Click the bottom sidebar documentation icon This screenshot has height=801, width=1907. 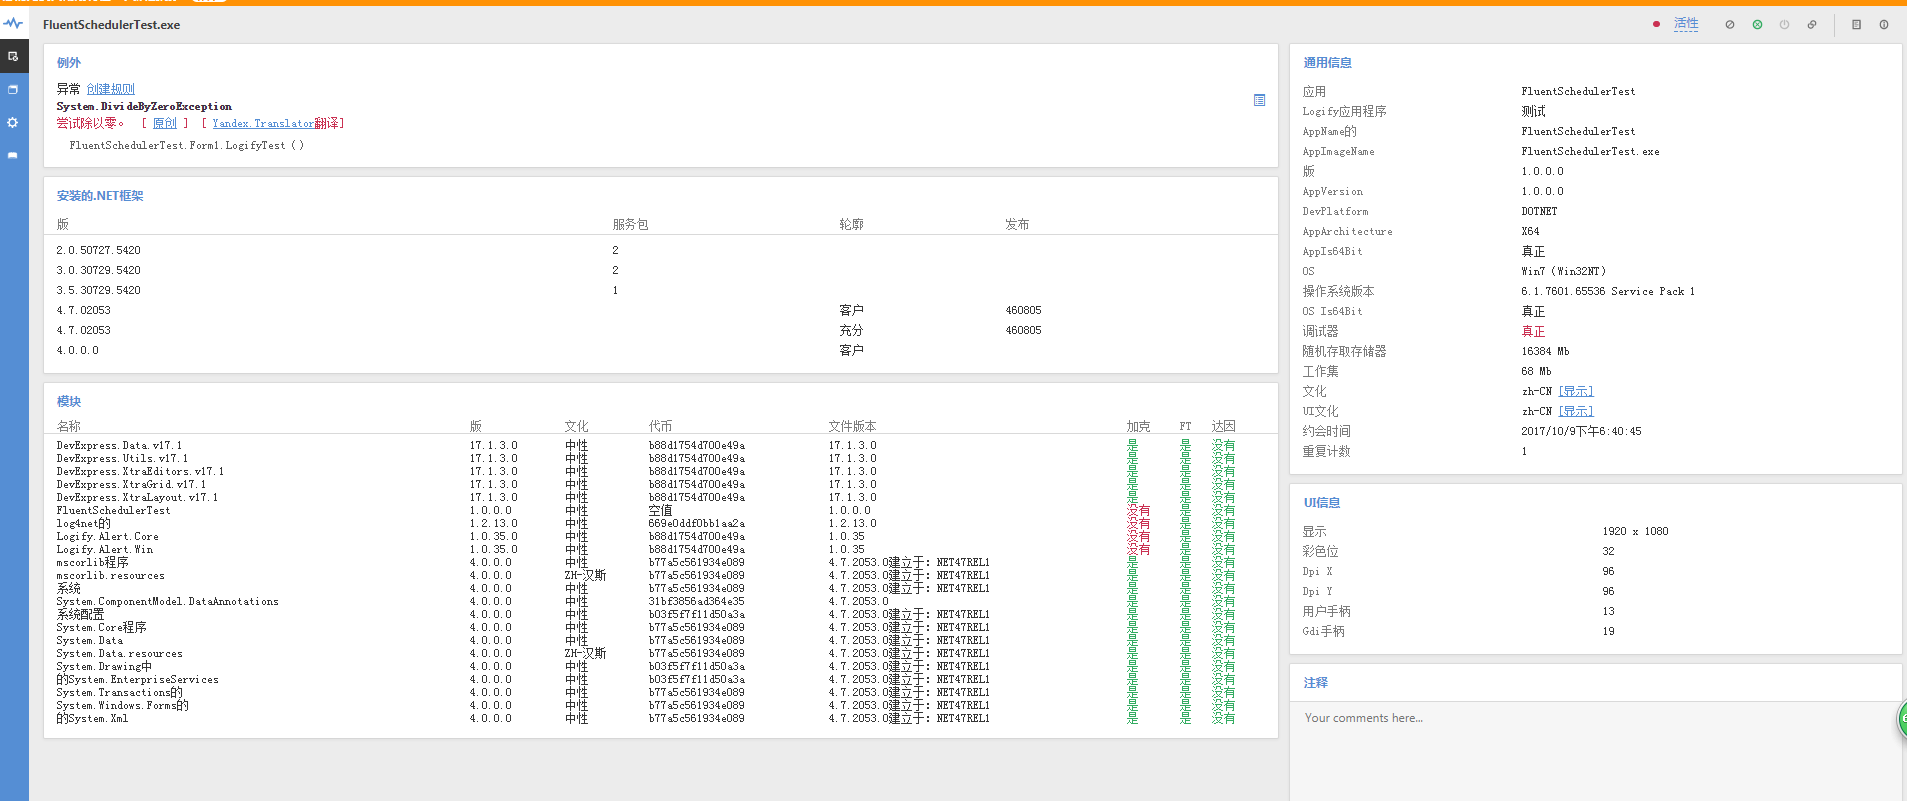click(x=13, y=155)
